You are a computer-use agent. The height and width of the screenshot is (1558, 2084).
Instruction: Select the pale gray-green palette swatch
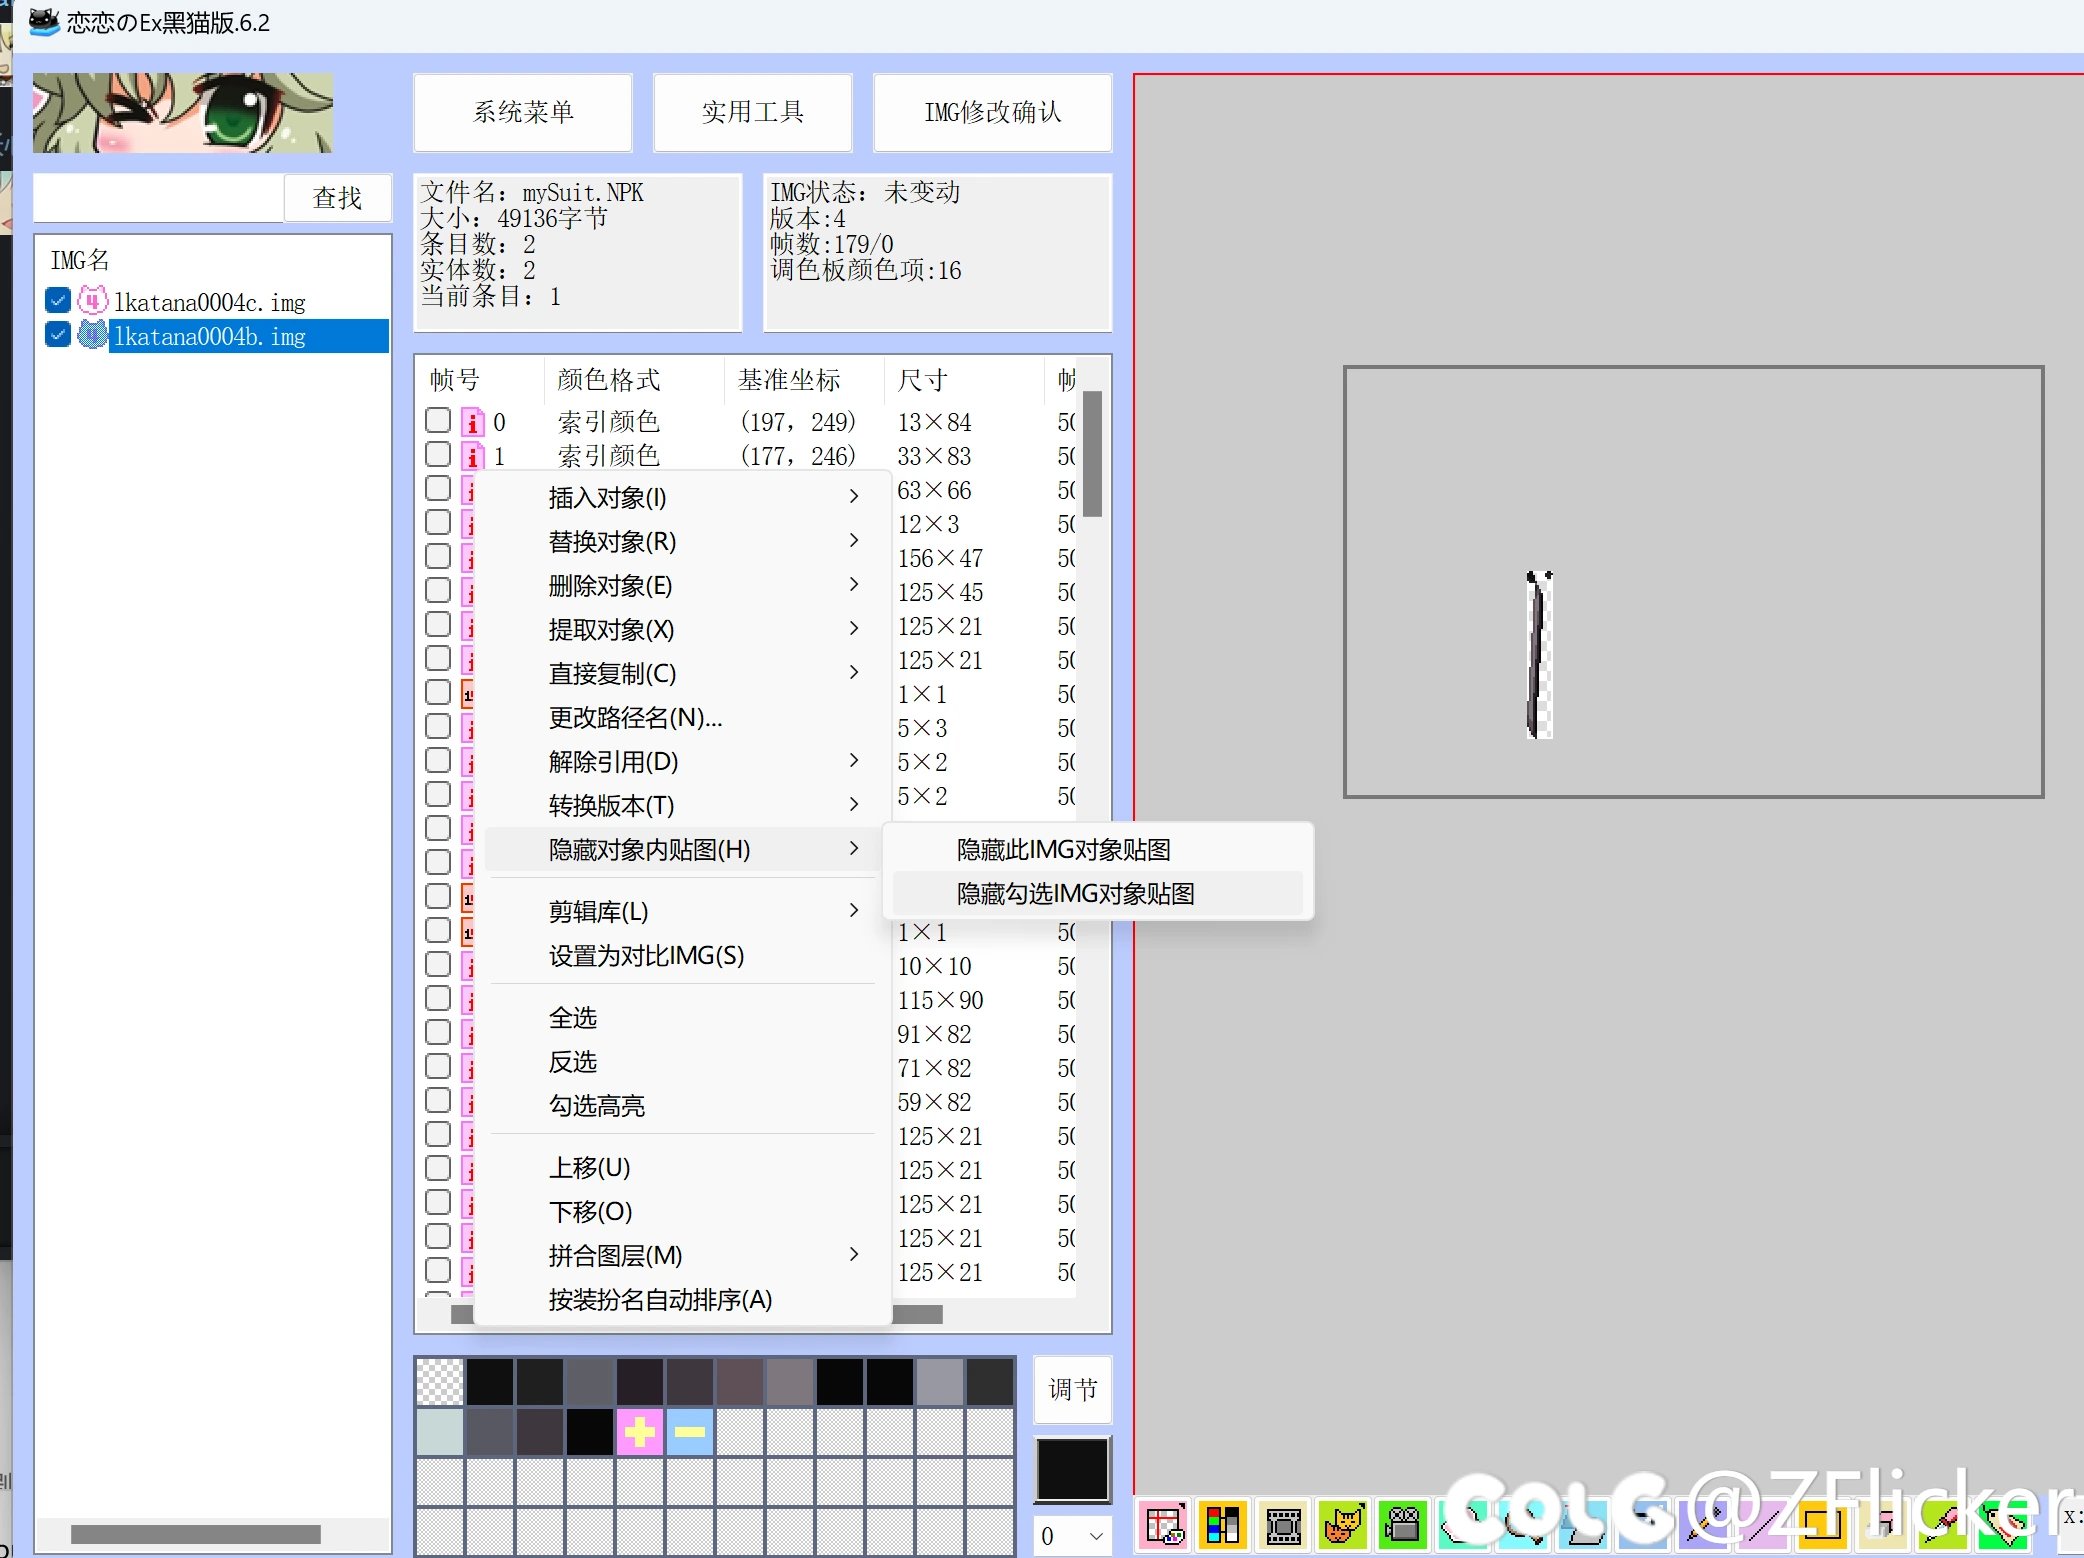(x=439, y=1432)
